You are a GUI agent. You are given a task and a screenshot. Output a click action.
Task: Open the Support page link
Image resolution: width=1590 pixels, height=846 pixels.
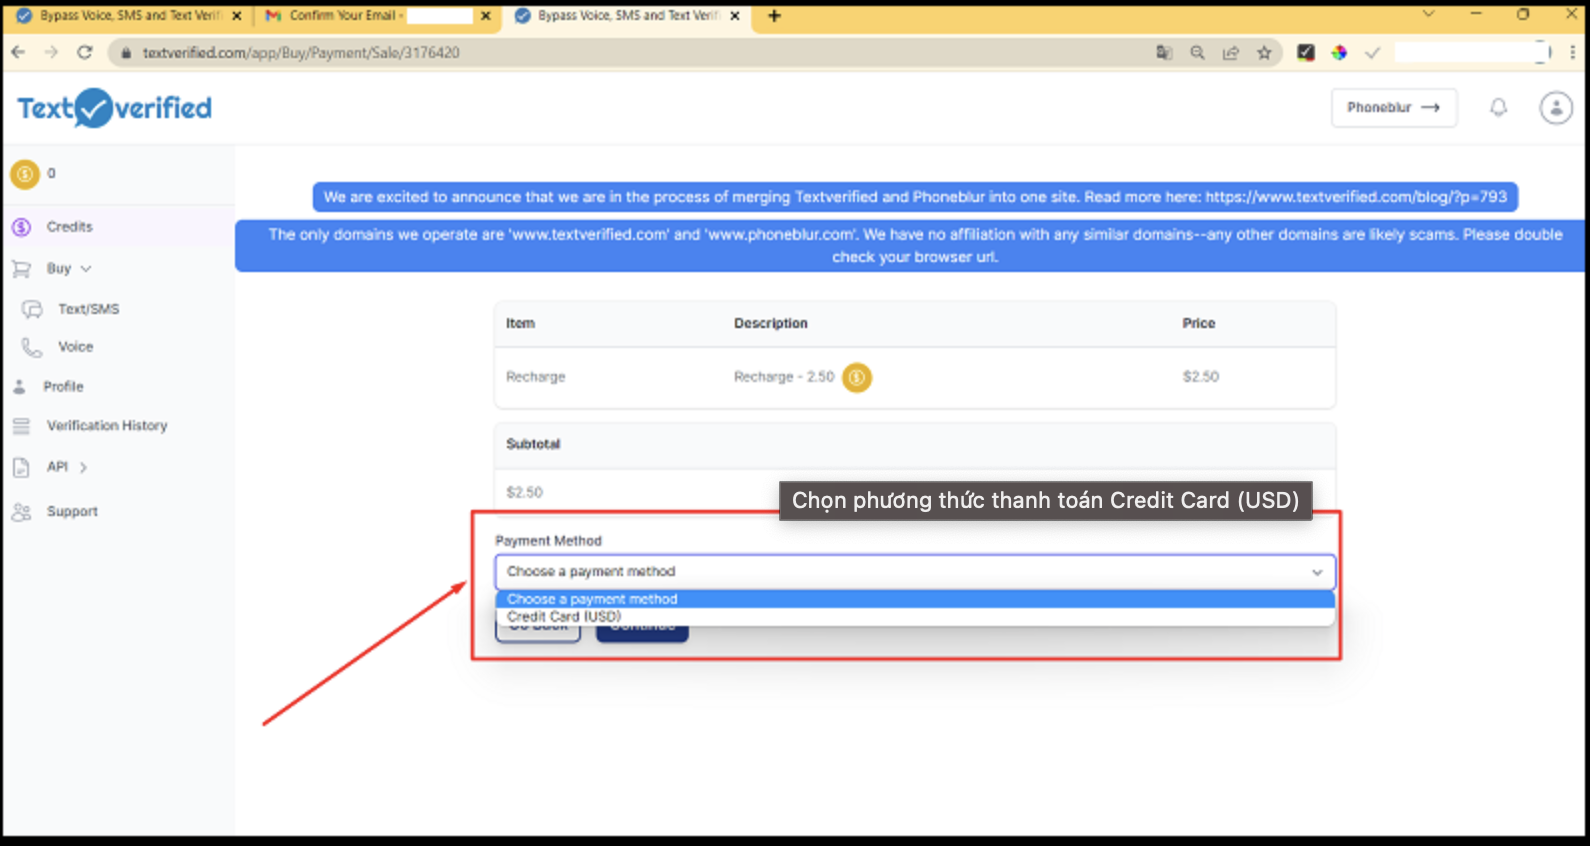72,511
